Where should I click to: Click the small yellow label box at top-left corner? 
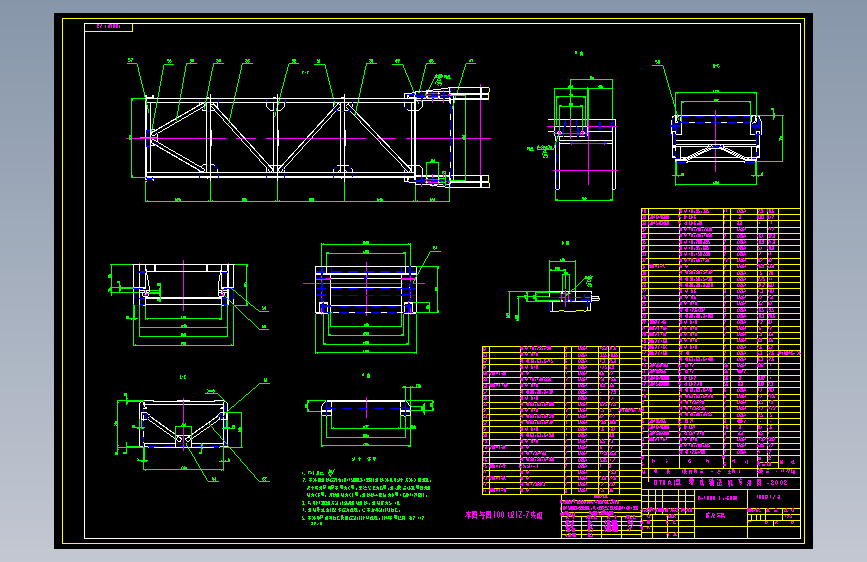click(108, 27)
